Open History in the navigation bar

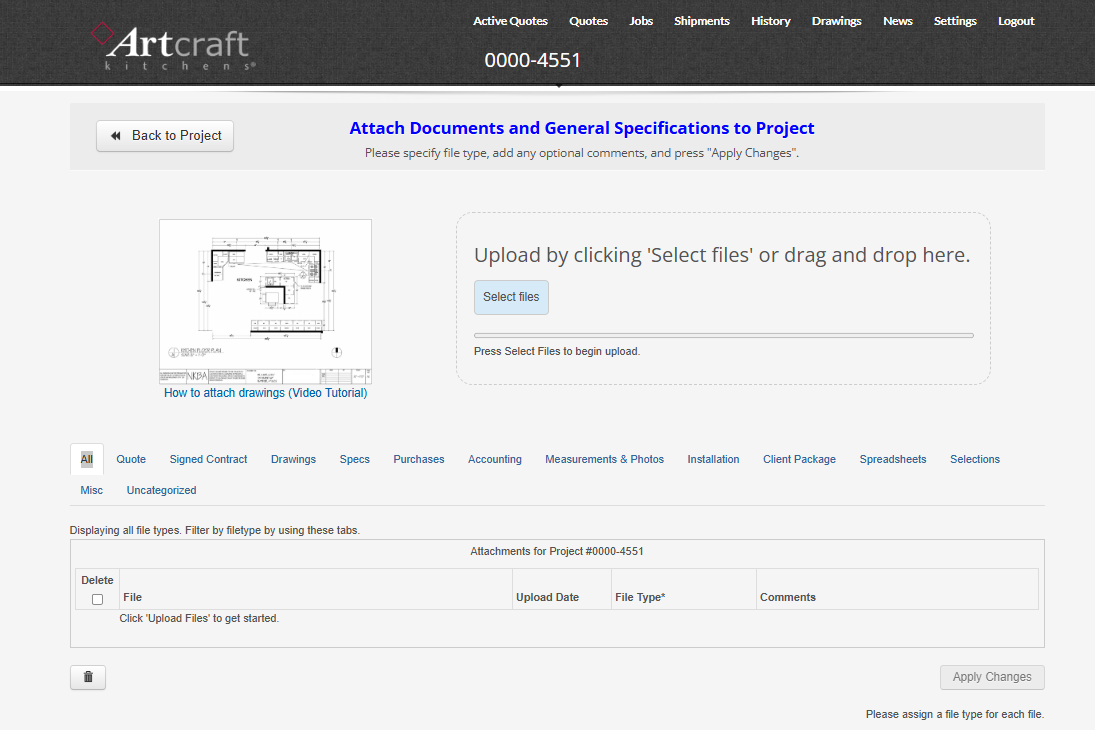click(771, 21)
